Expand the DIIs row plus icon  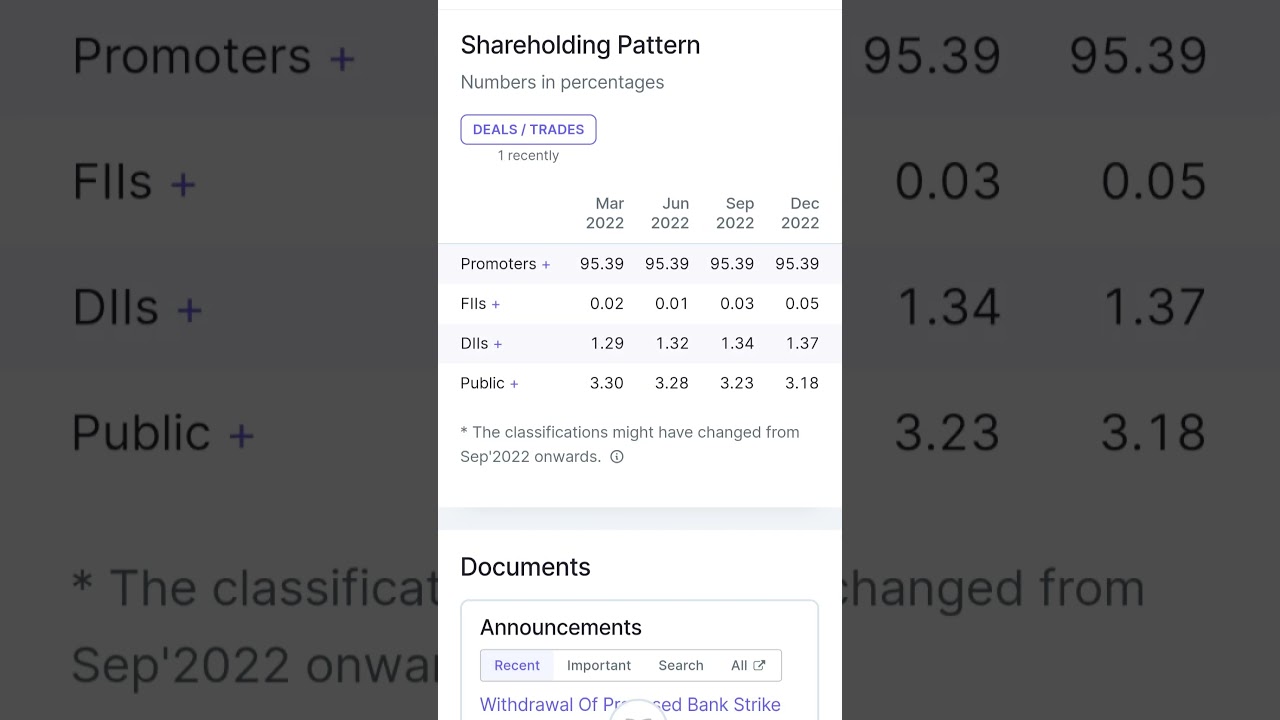(498, 344)
